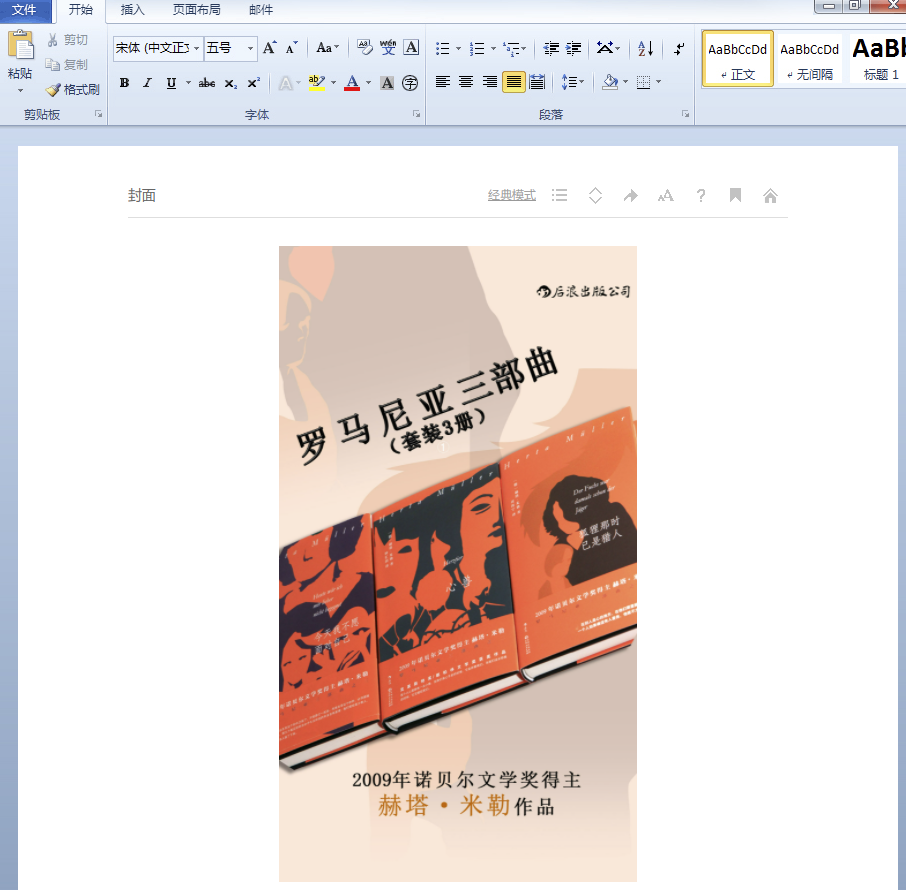
Task: Open the font name dropdown
Action: (196, 48)
